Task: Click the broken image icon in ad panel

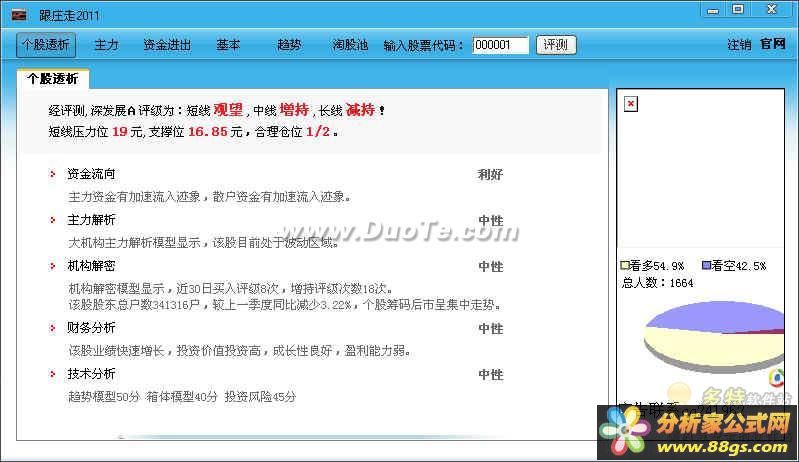Action: 631,104
